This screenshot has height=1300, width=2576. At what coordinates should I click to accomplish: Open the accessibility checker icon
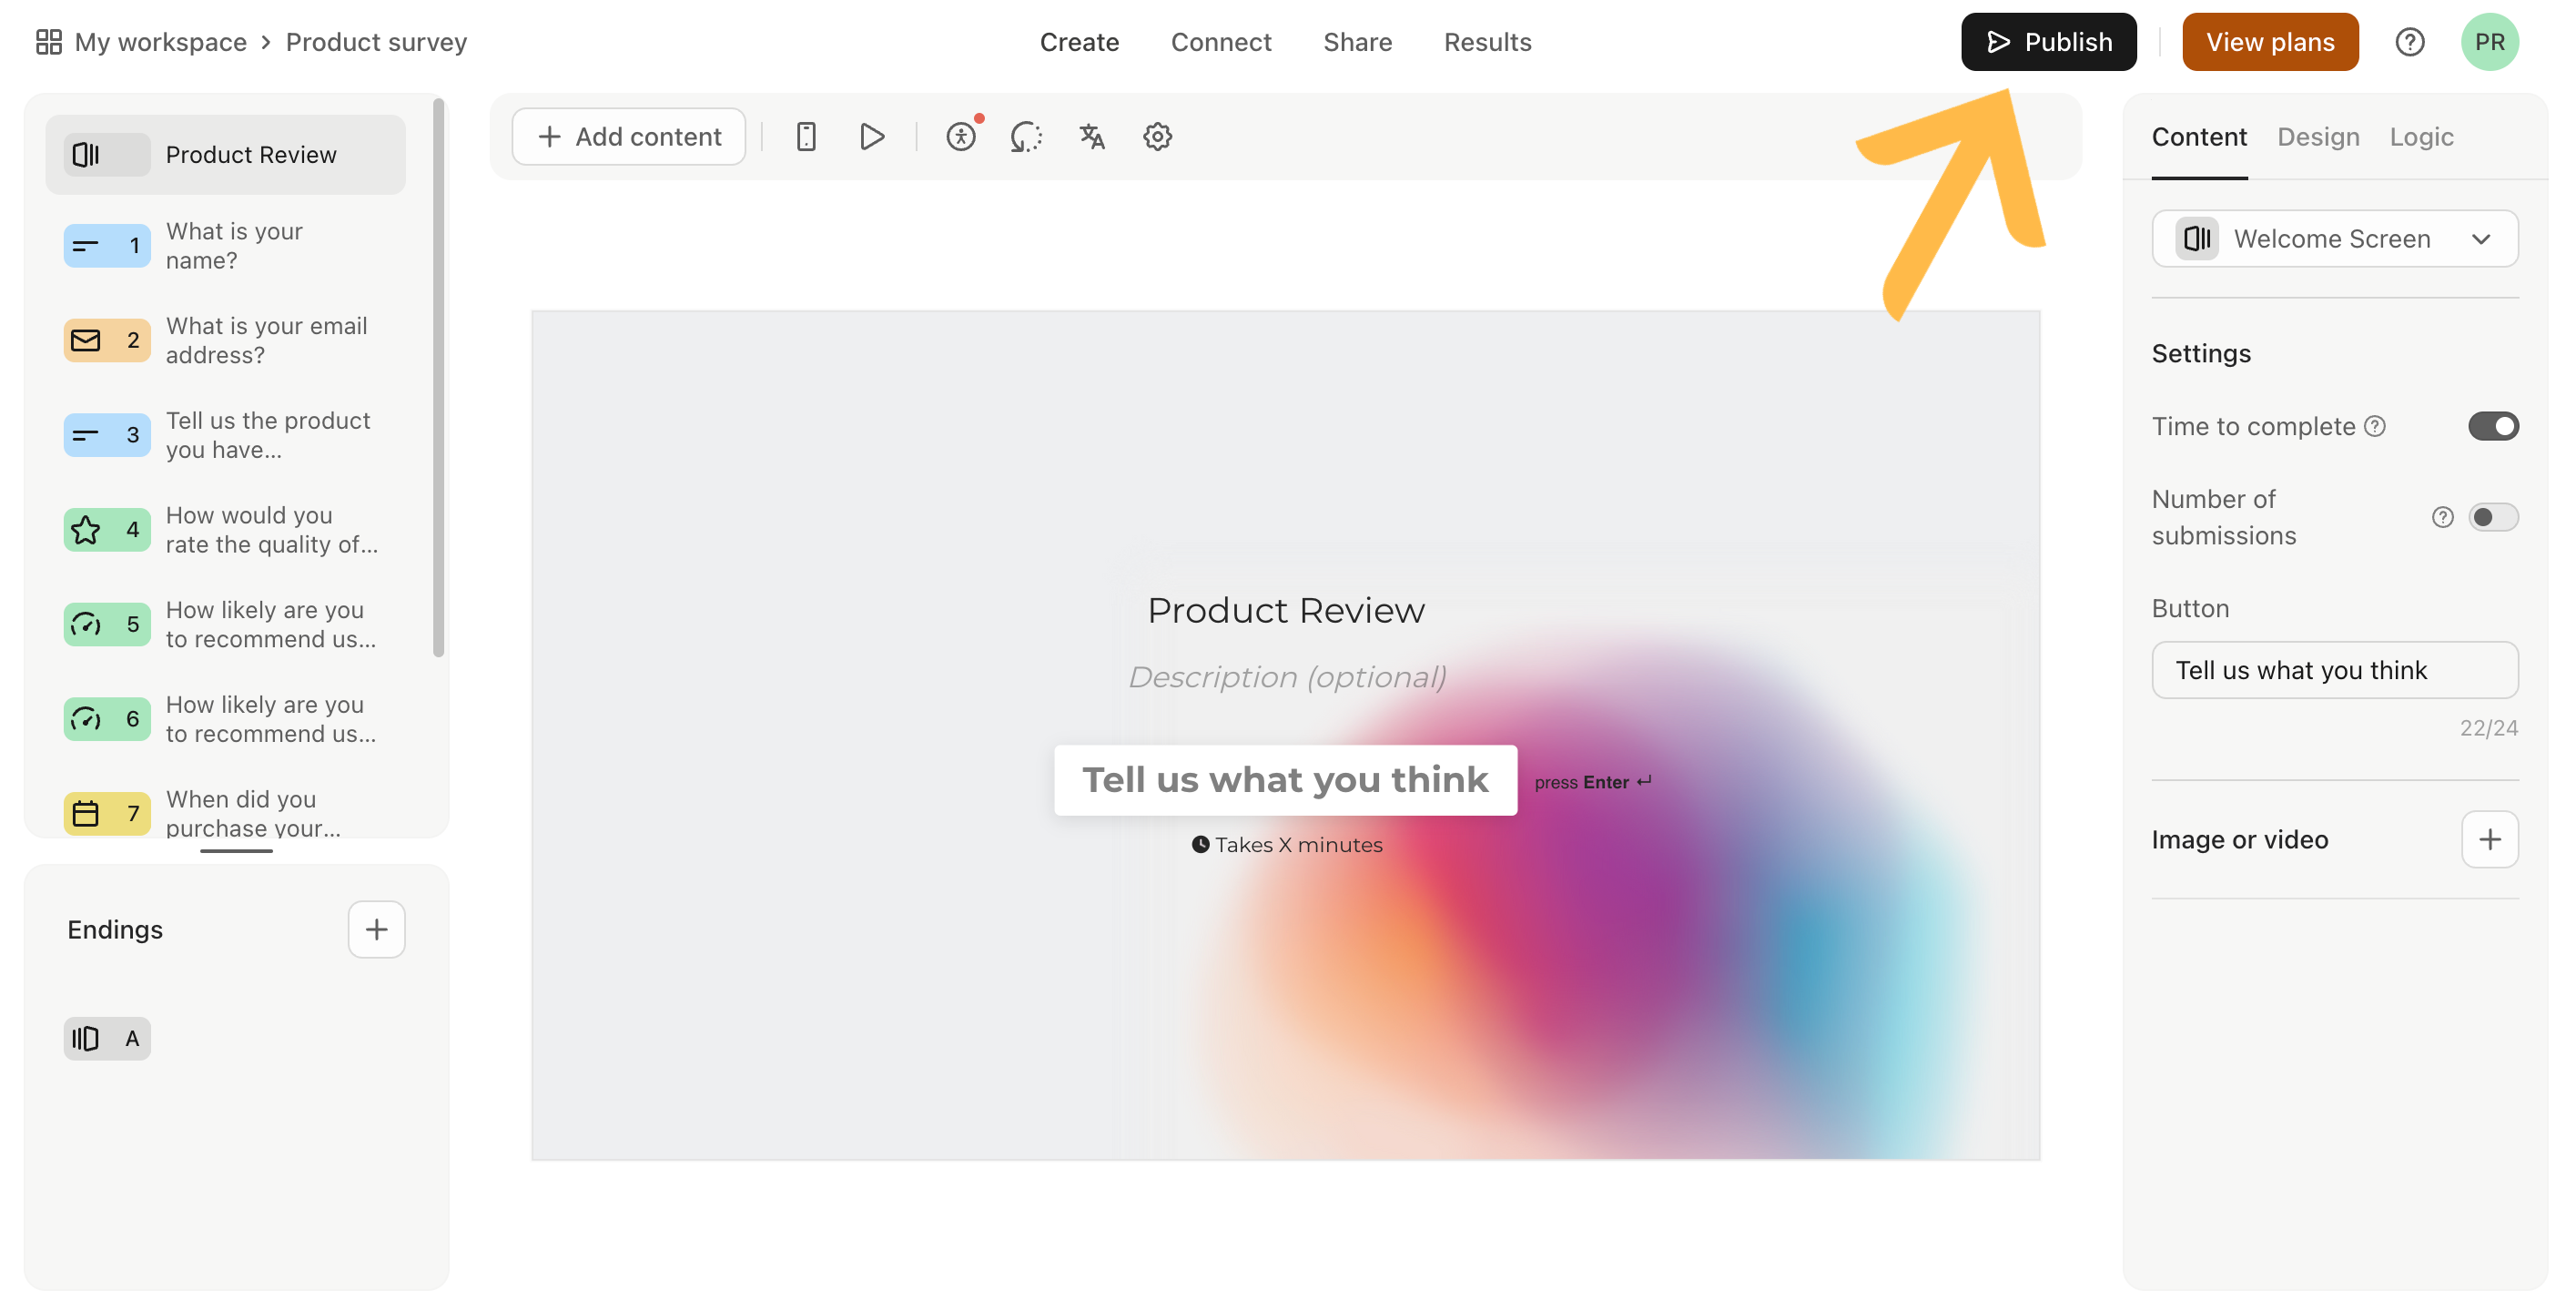961,137
